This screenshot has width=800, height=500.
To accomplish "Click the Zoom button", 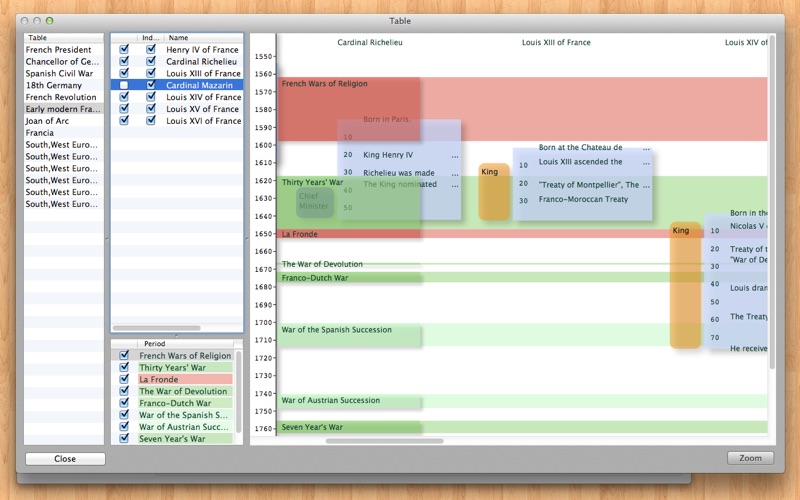I will tap(751, 458).
